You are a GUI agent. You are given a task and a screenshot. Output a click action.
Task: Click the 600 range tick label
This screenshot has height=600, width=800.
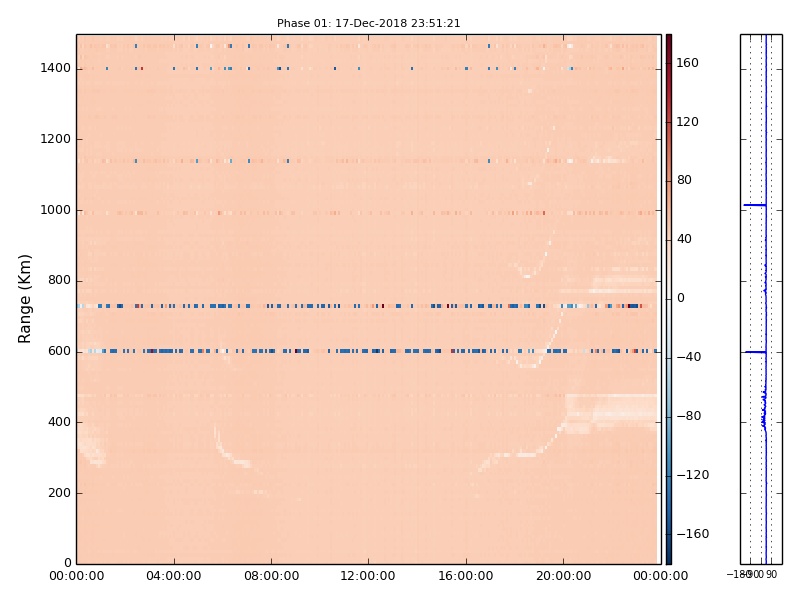59,351
